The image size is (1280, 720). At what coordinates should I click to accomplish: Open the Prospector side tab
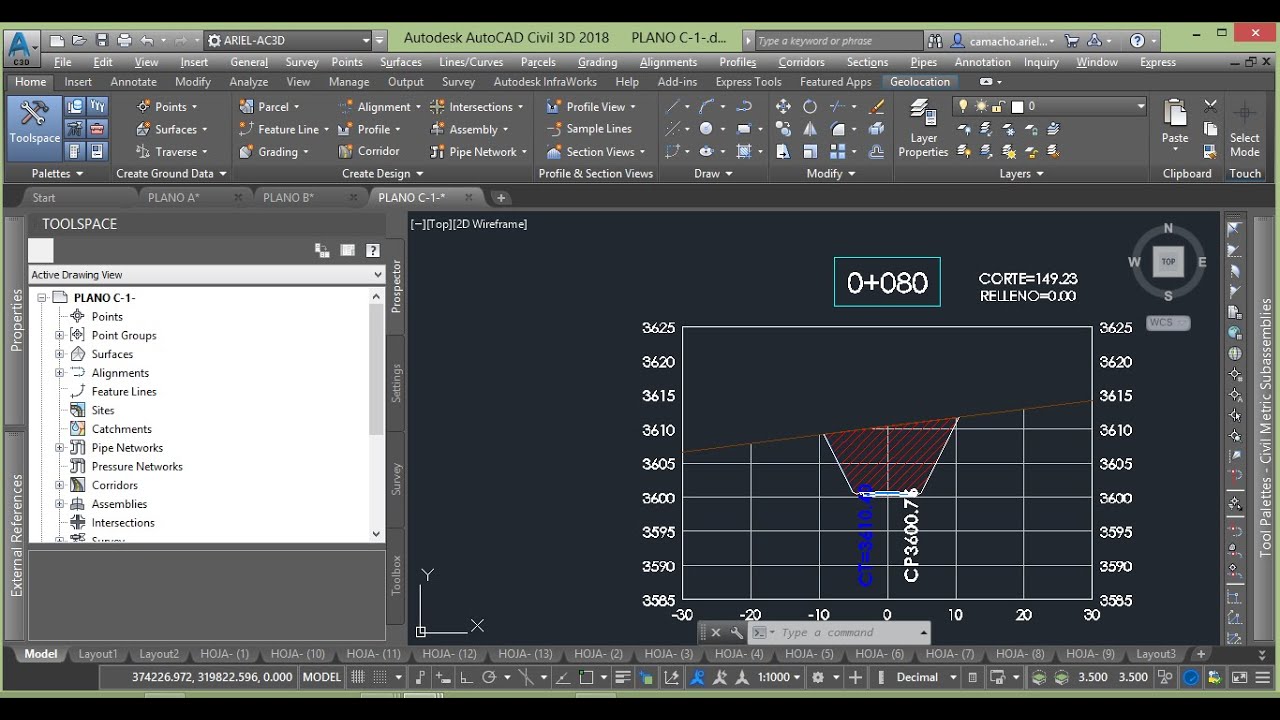click(396, 286)
